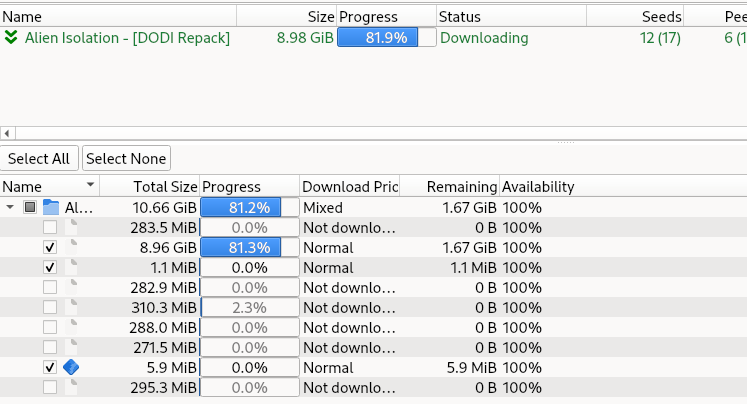The width and height of the screenshot is (747, 404).
Task: Click file icon of 283.5 MiB entry
Action: (71, 227)
